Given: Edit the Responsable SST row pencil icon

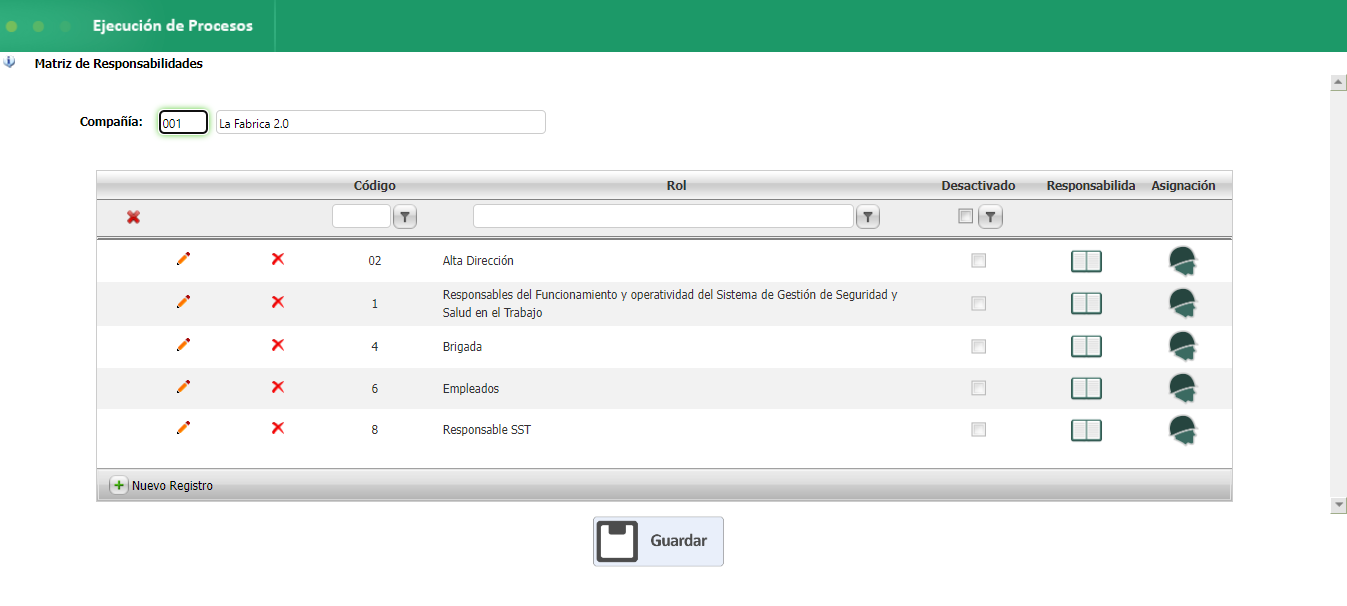Looking at the screenshot, I should point(183,428).
